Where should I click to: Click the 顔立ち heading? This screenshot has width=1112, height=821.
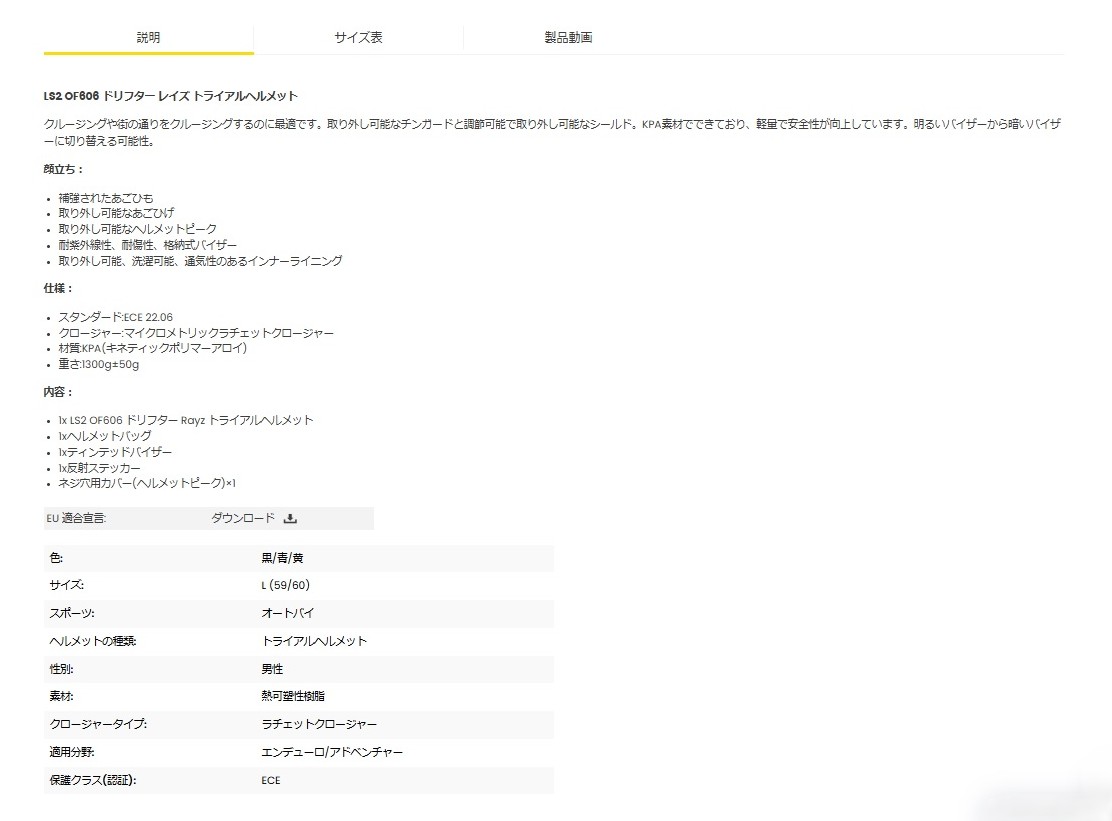coord(63,169)
